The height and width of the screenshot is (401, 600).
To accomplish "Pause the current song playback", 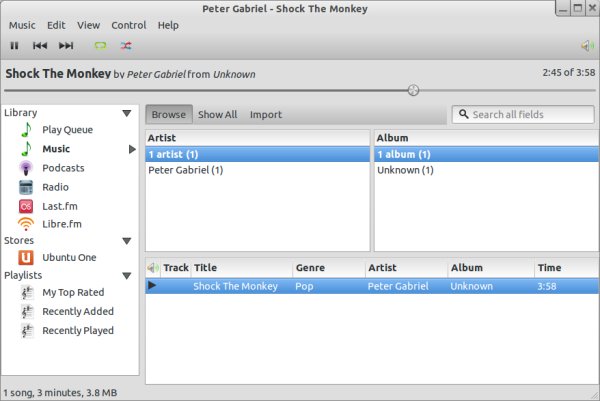I will [14, 46].
